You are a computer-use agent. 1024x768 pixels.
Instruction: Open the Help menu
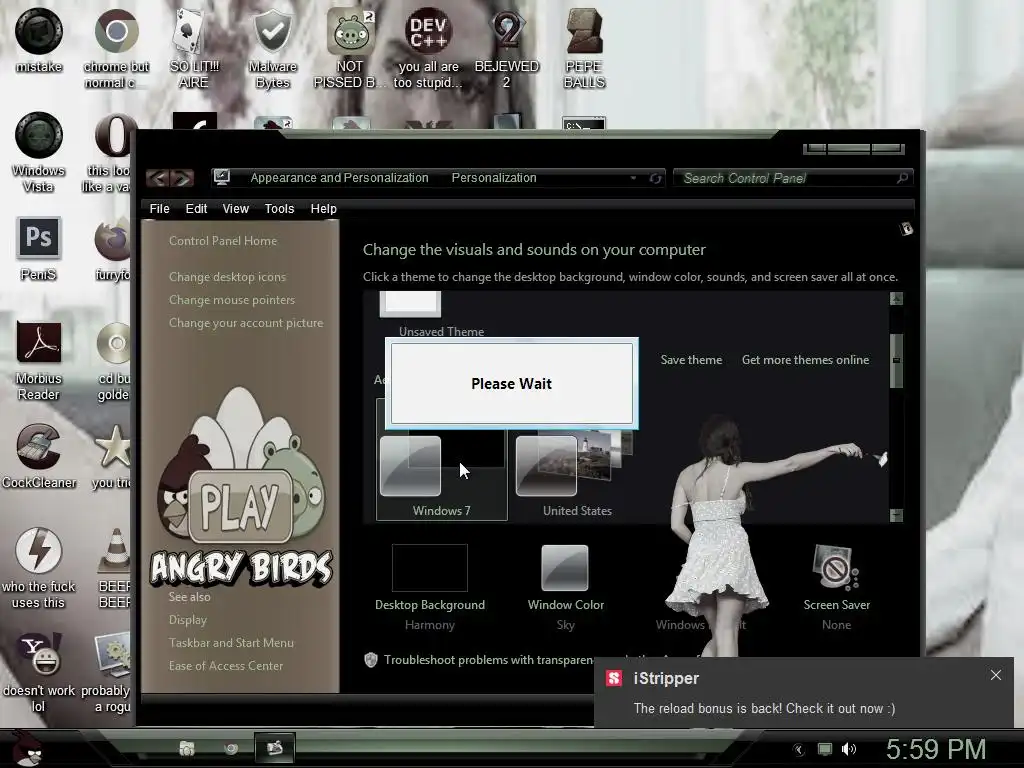323,208
